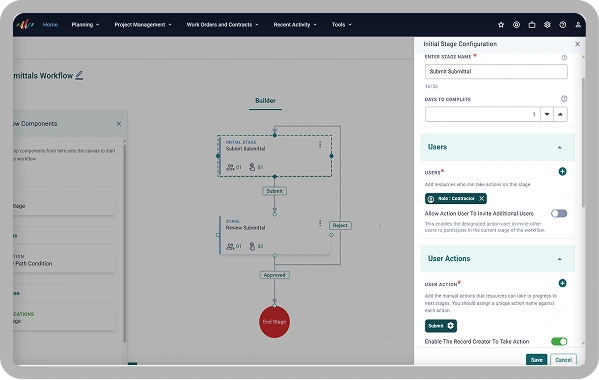Click the Approved transition label
Image resolution: width=599 pixels, height=380 pixels.
(274, 275)
